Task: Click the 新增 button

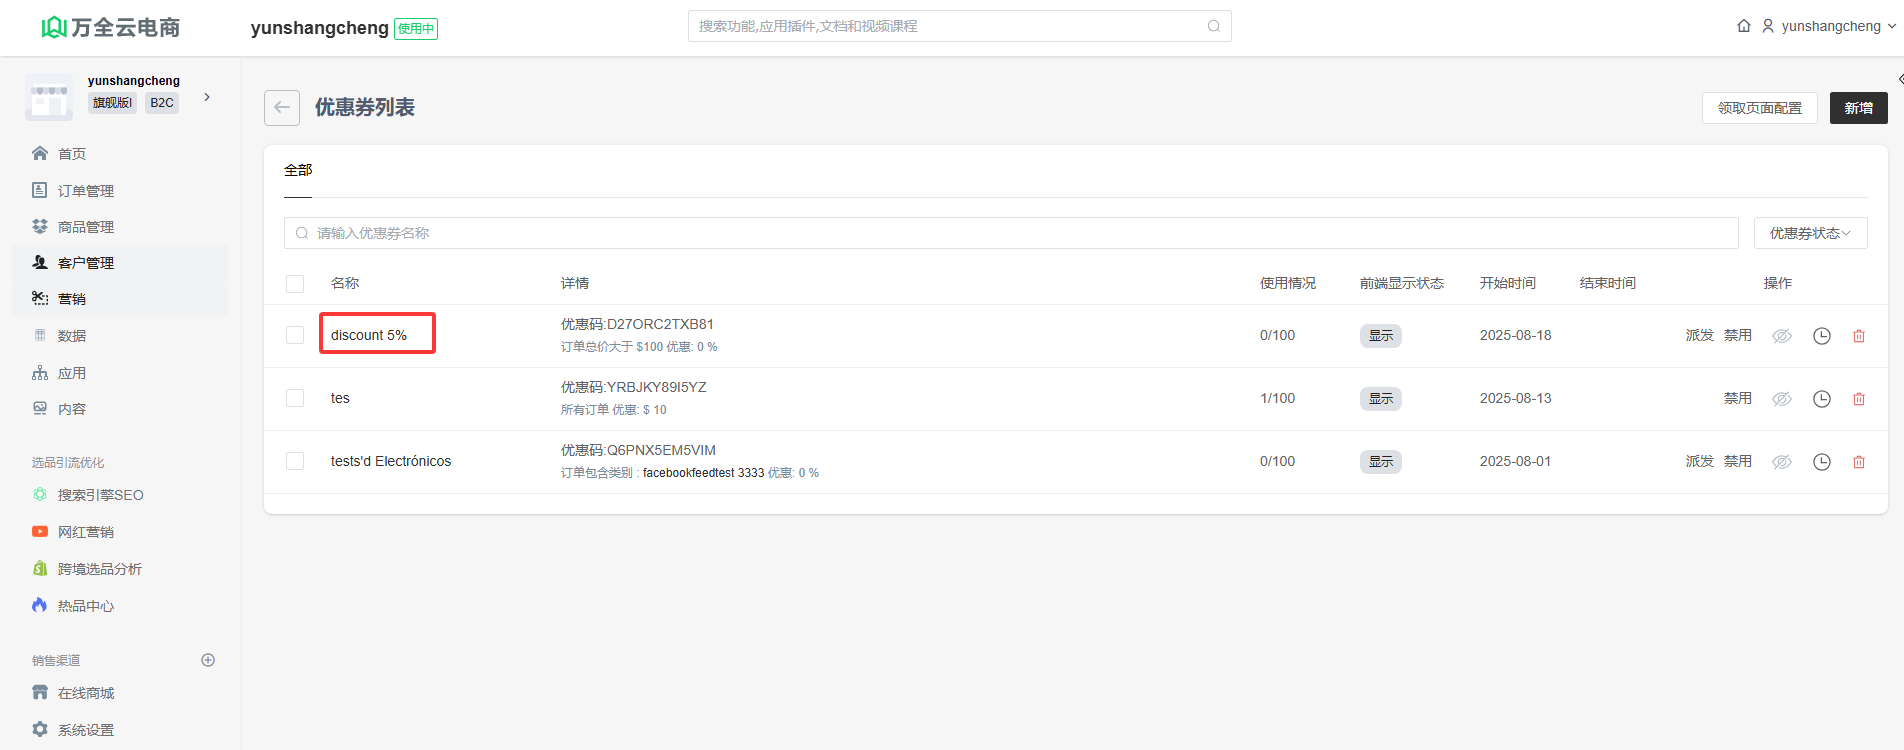Action: tap(1858, 108)
